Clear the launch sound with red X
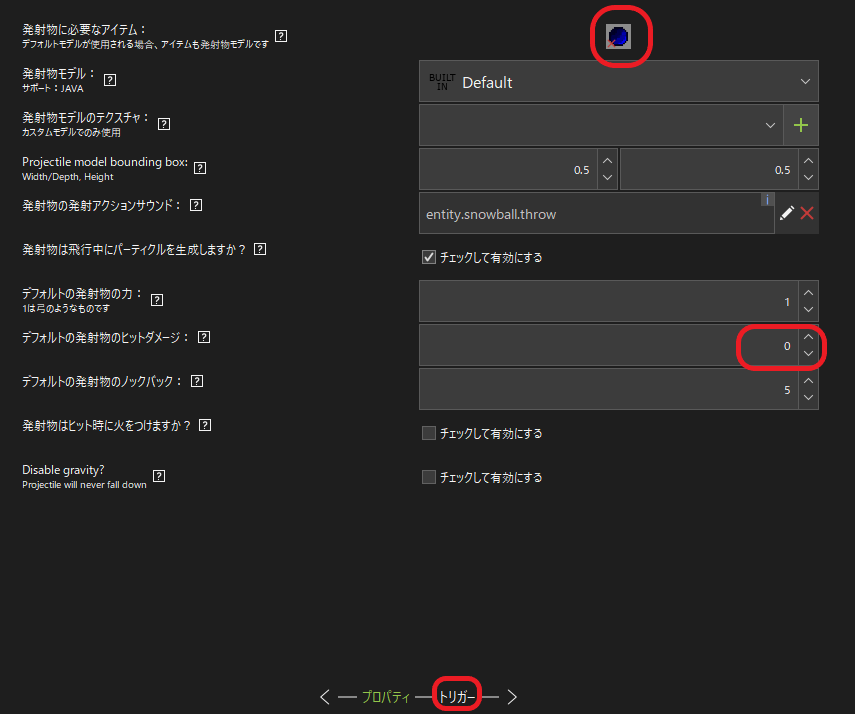The width and height of the screenshot is (855, 714). [x=807, y=213]
